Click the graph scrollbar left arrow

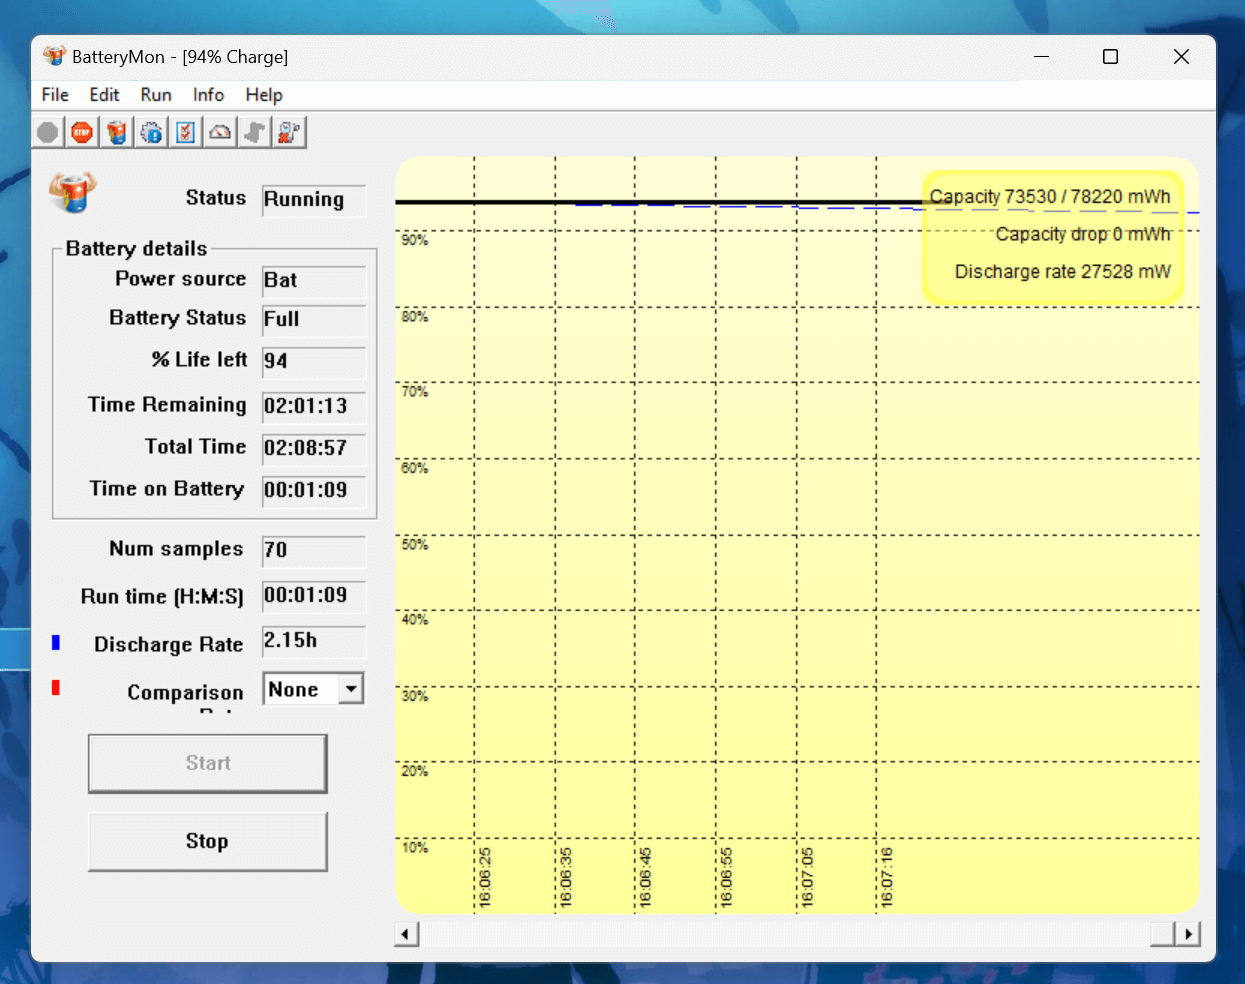406,934
